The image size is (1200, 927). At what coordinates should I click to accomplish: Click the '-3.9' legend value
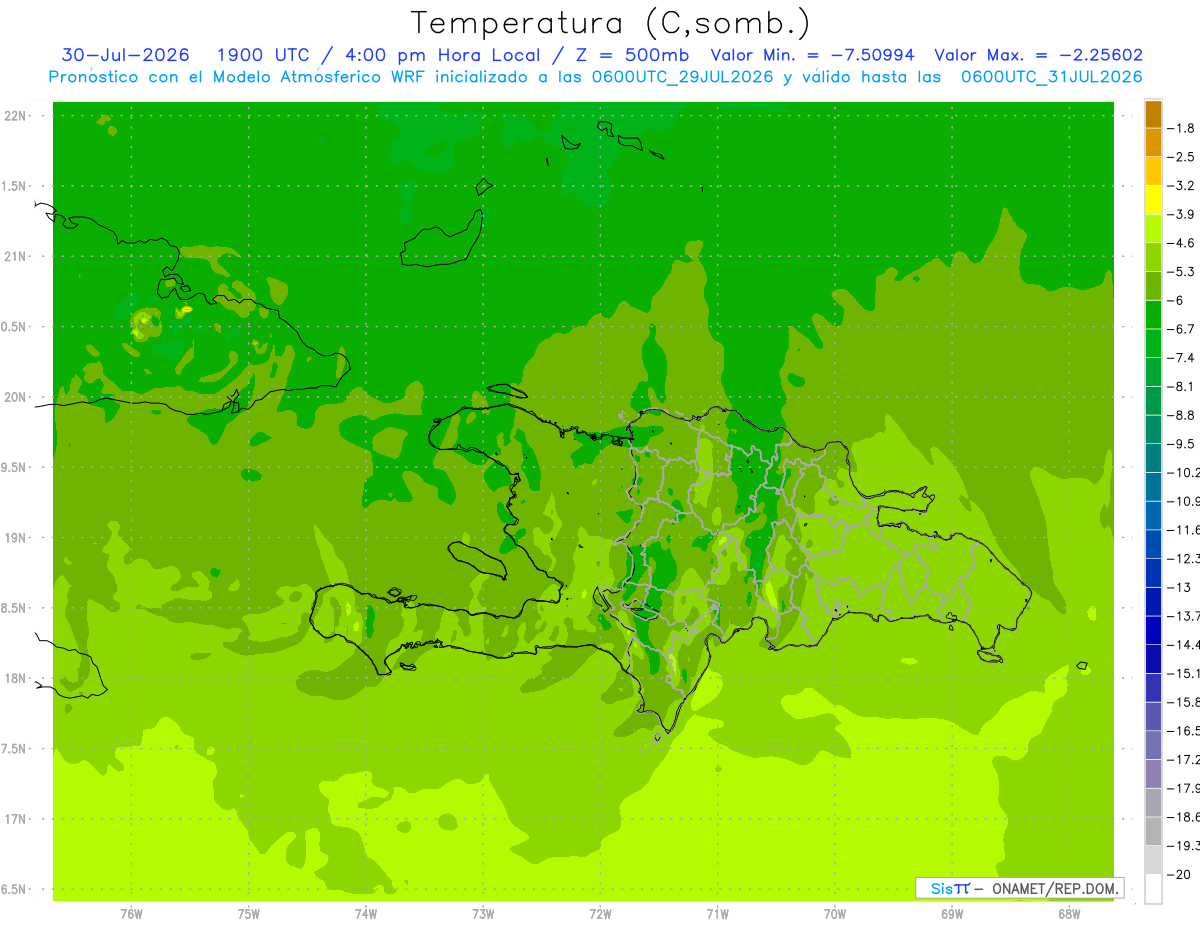click(1181, 214)
